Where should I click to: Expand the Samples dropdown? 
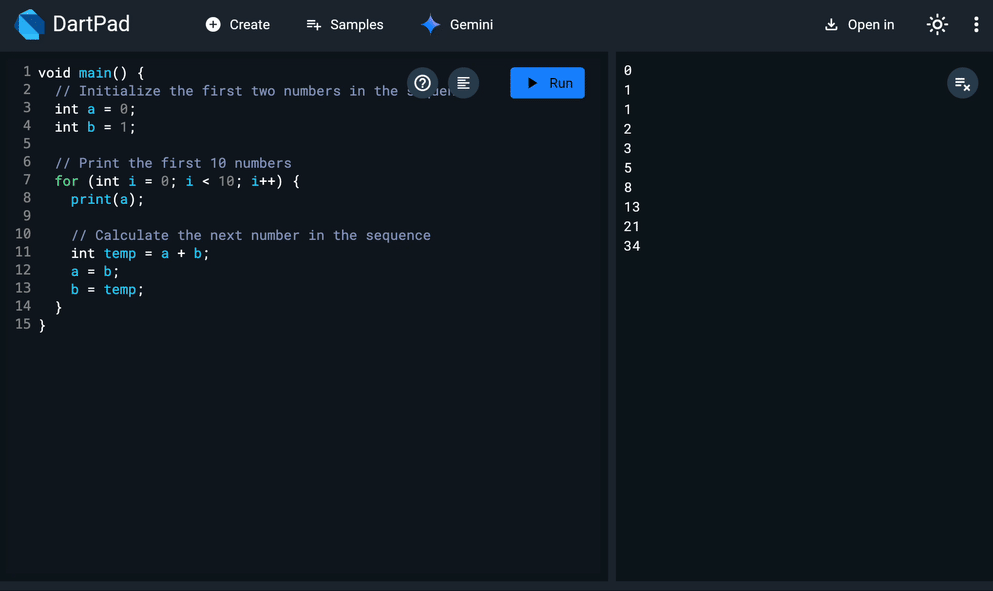tap(345, 24)
